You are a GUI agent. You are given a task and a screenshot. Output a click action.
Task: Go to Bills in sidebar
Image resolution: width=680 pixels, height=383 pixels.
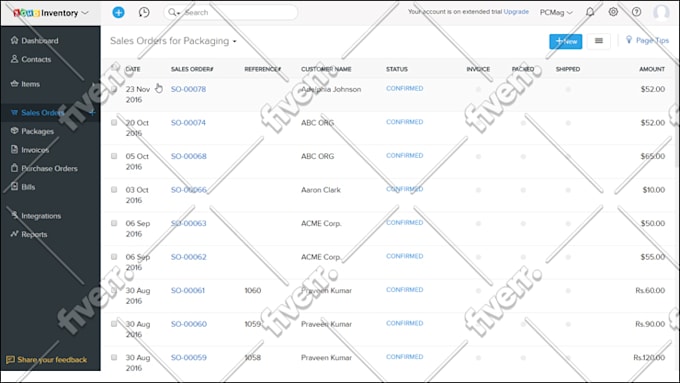click(28, 187)
